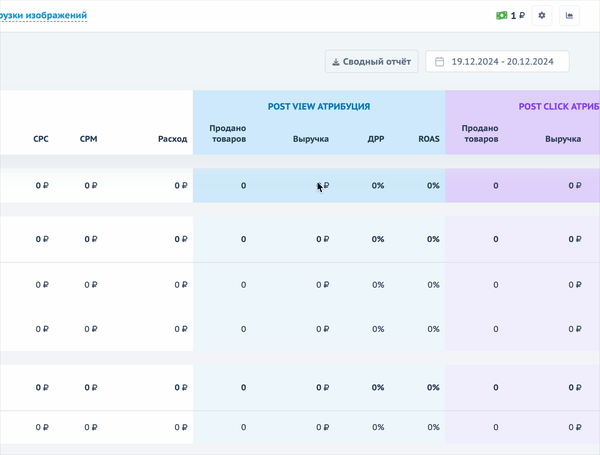Viewport: 600px width, 455px height.
Task: Sort by the CPC column header
Action: tap(41, 139)
